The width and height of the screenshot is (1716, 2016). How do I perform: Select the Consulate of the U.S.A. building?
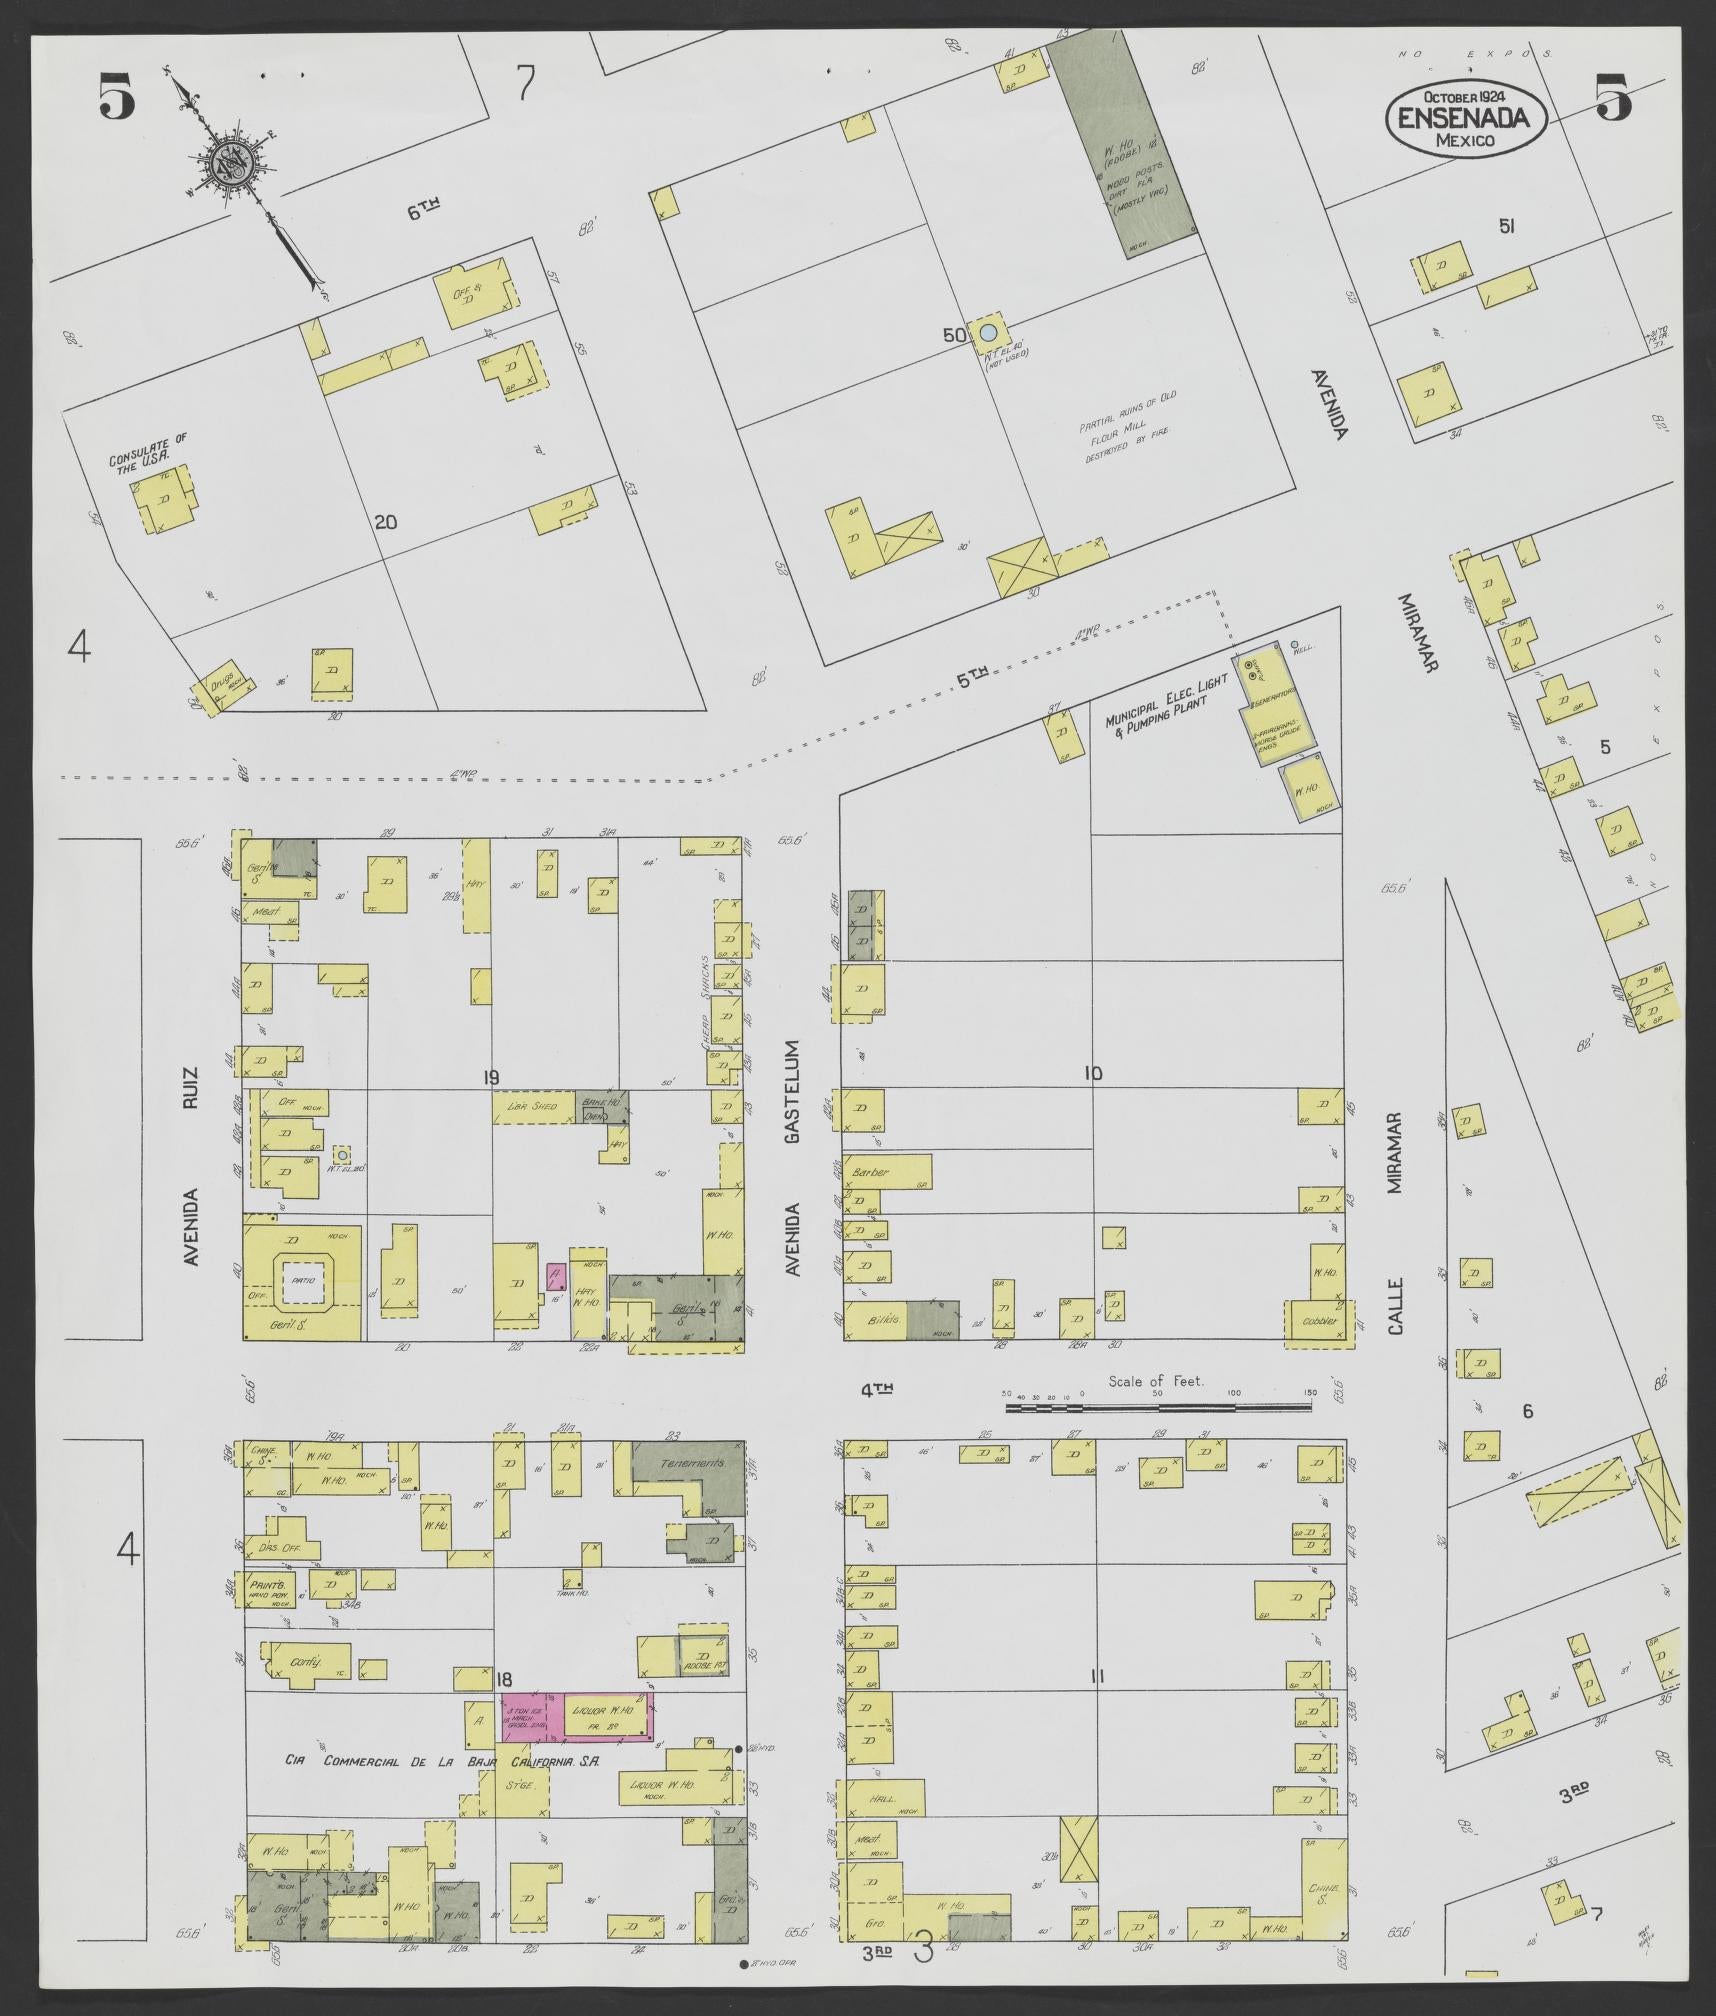pyautogui.click(x=165, y=502)
